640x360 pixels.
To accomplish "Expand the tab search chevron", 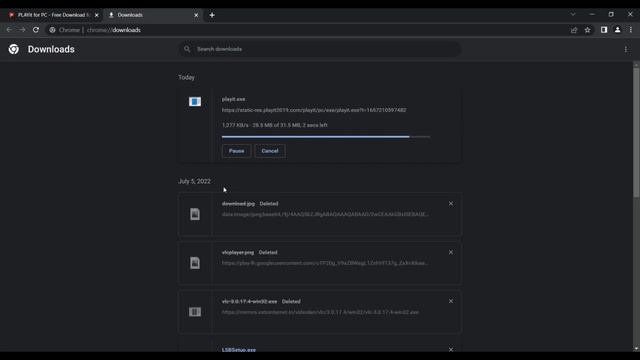I will pos(573,14).
